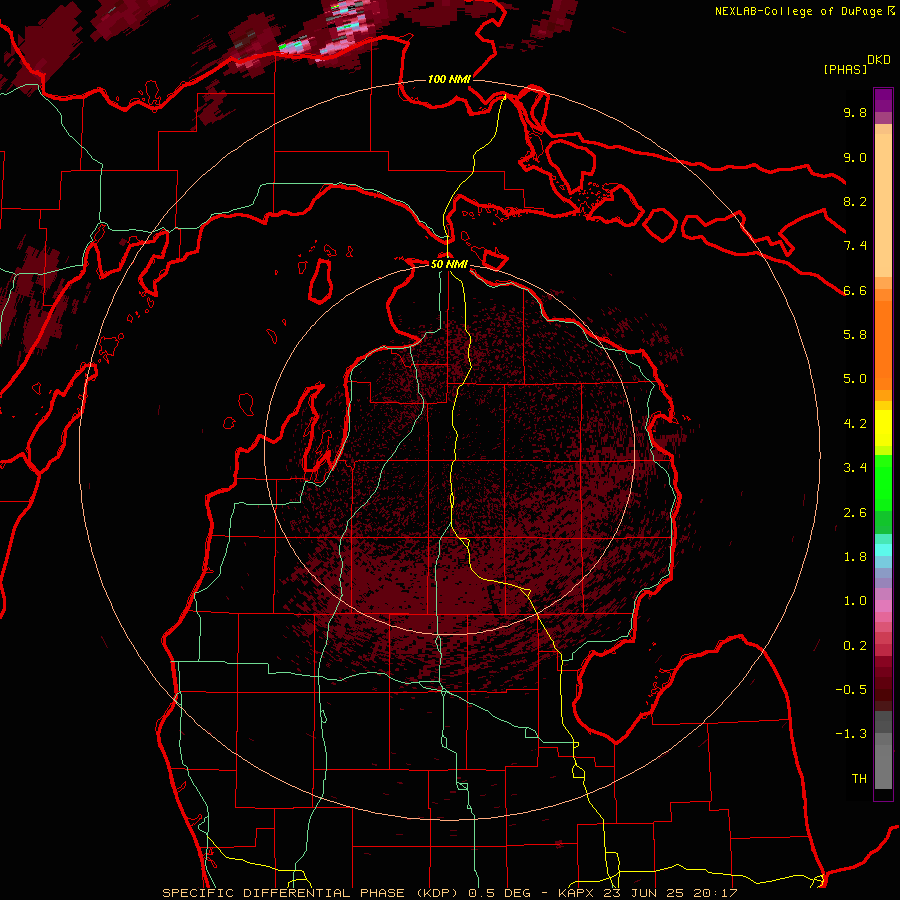
Task: Click the green segment of the color bar
Action: click(x=883, y=482)
